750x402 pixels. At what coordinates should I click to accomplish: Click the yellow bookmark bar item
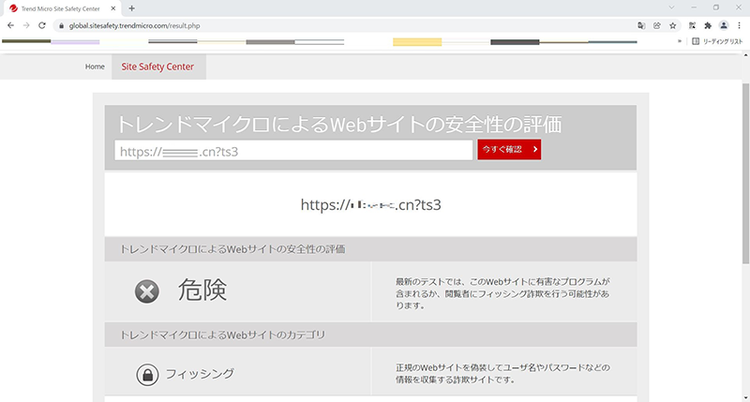pyautogui.click(x=417, y=42)
